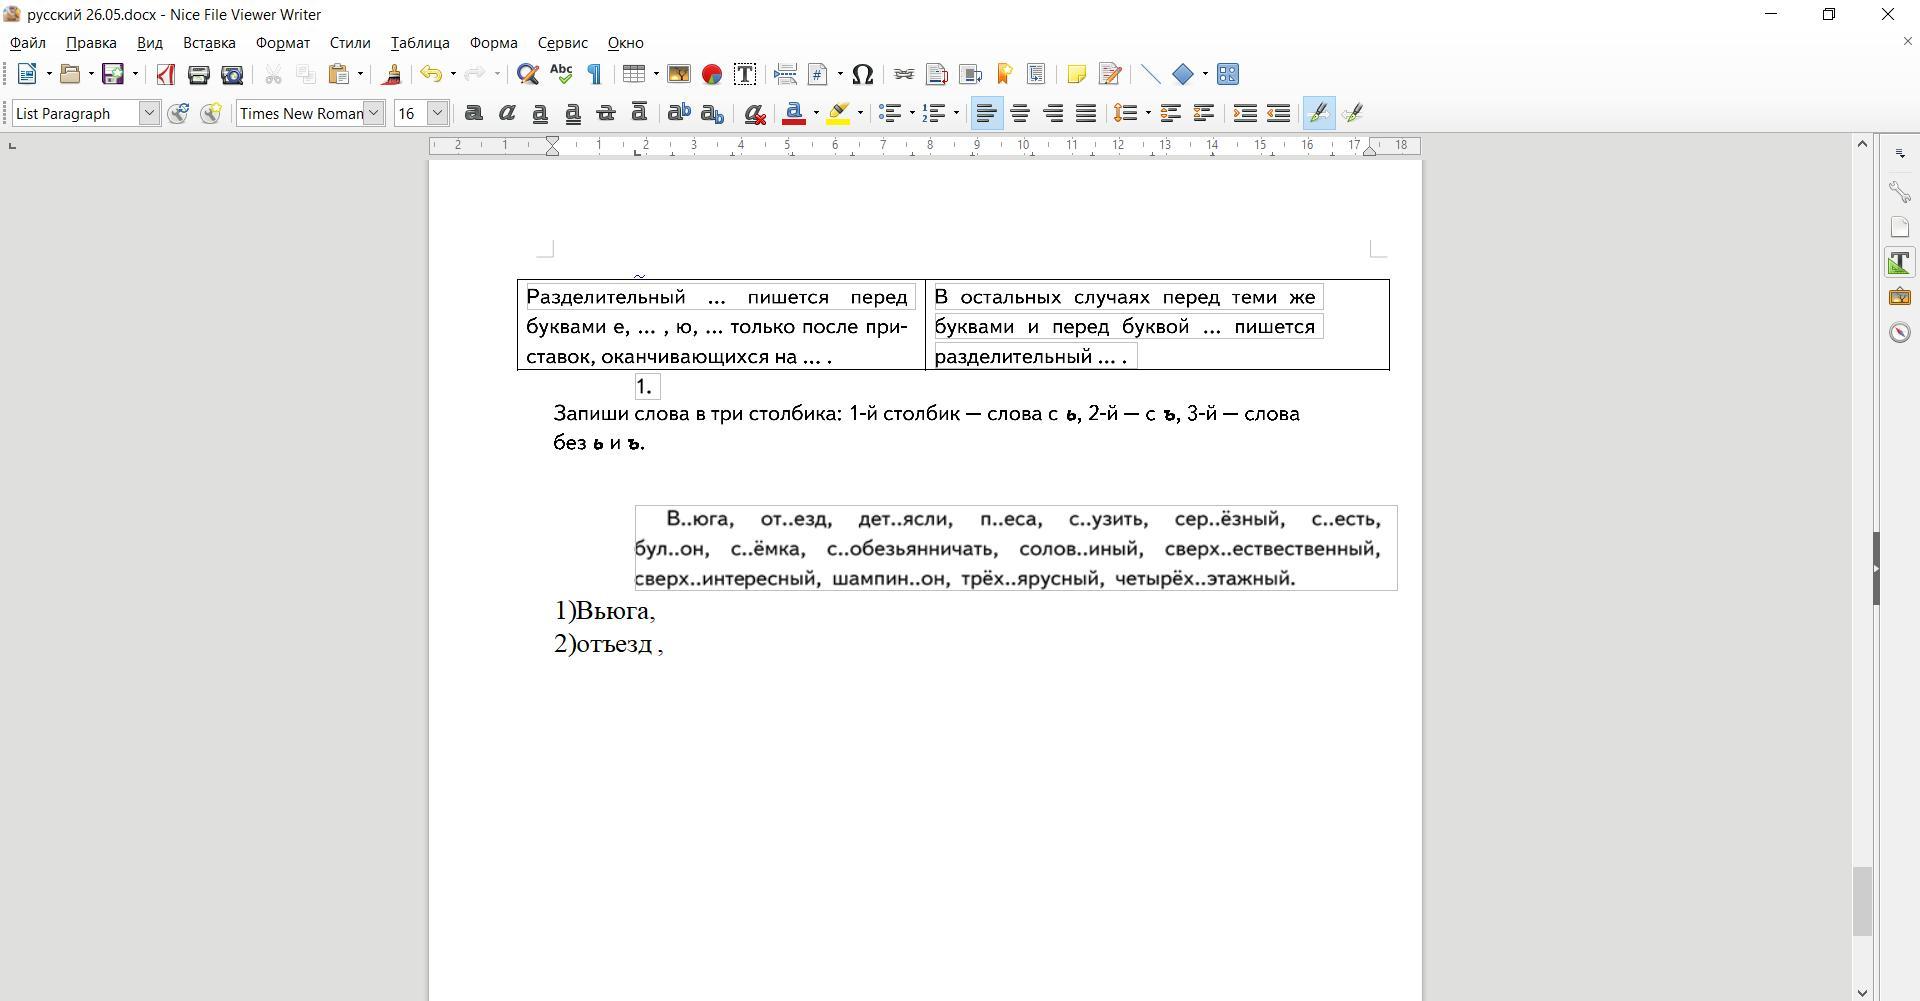Image resolution: width=1920 pixels, height=1001 pixels.
Task: Open the Вставка menu
Action: (x=209, y=43)
